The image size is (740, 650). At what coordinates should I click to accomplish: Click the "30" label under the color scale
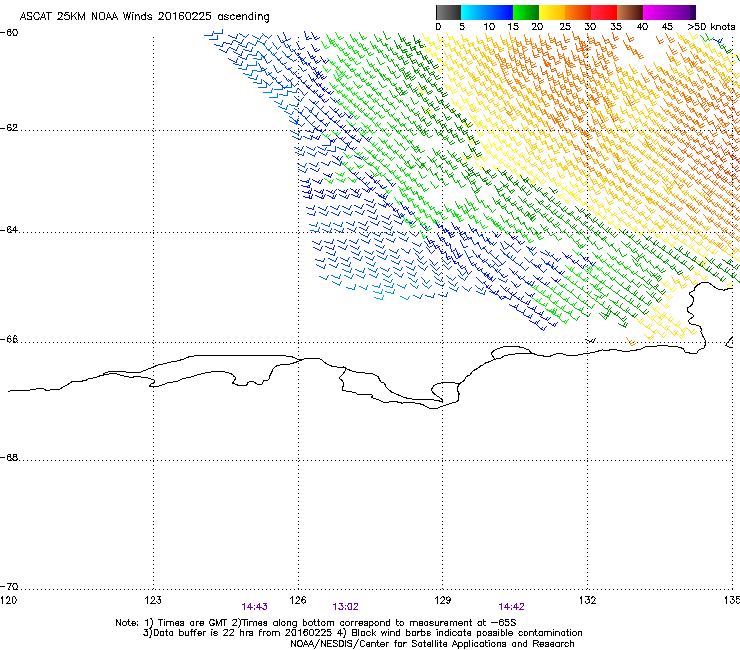pyautogui.click(x=590, y=26)
